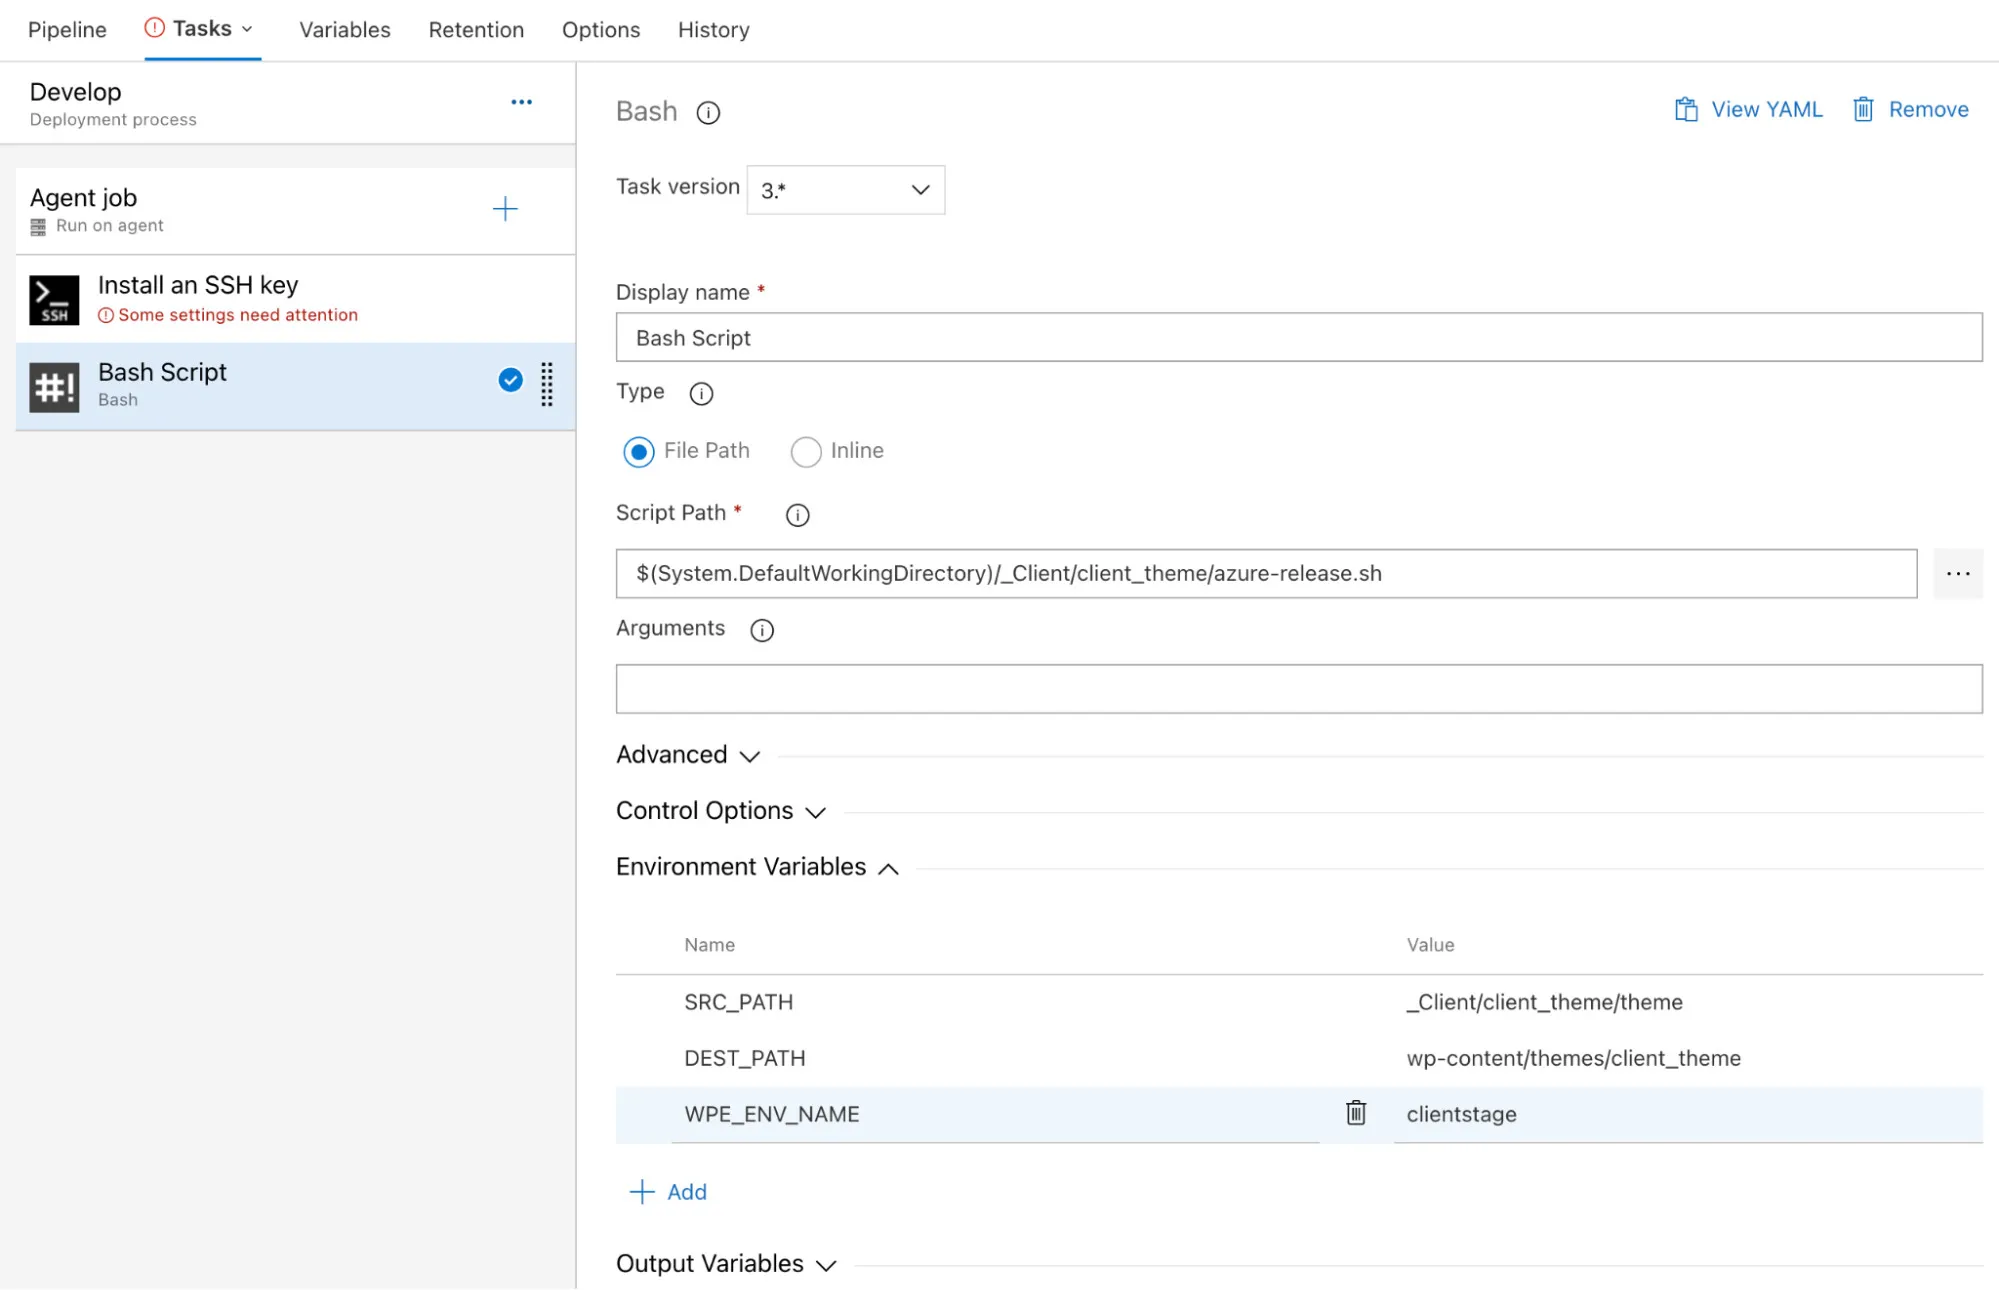
Task: Open the Arguments info tooltip
Action: (x=762, y=630)
